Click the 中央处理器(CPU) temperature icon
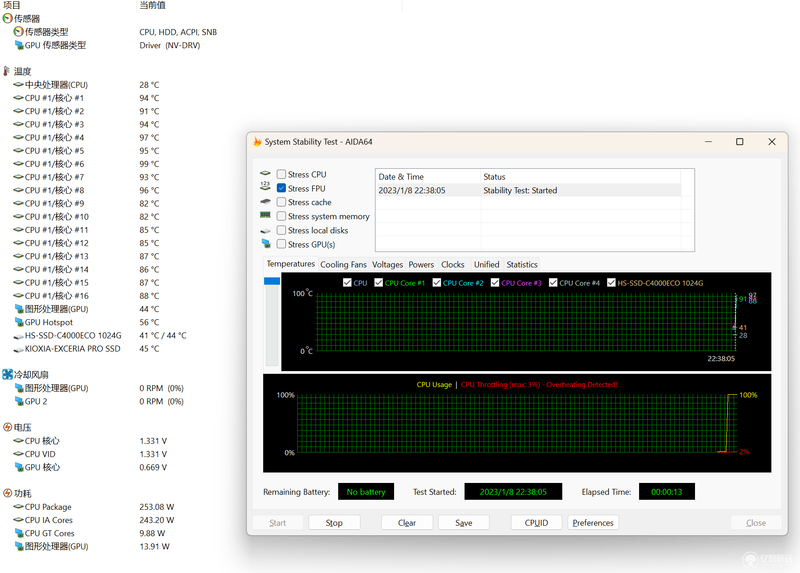The width and height of the screenshot is (800, 573). coord(18,84)
